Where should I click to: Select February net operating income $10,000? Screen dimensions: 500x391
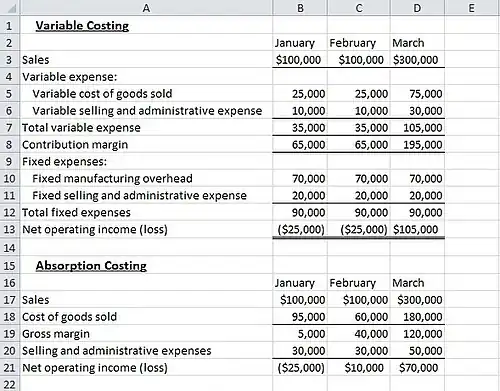[359, 368]
